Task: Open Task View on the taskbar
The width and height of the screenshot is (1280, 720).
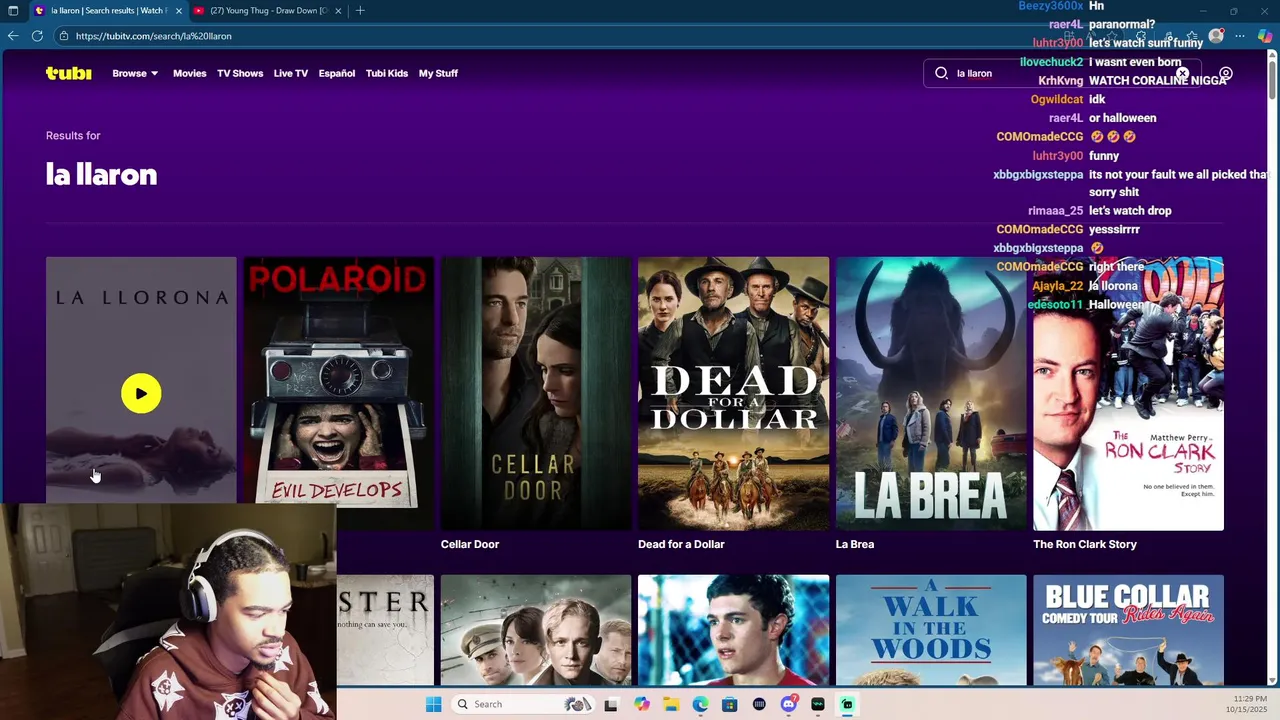Action: coord(611,704)
